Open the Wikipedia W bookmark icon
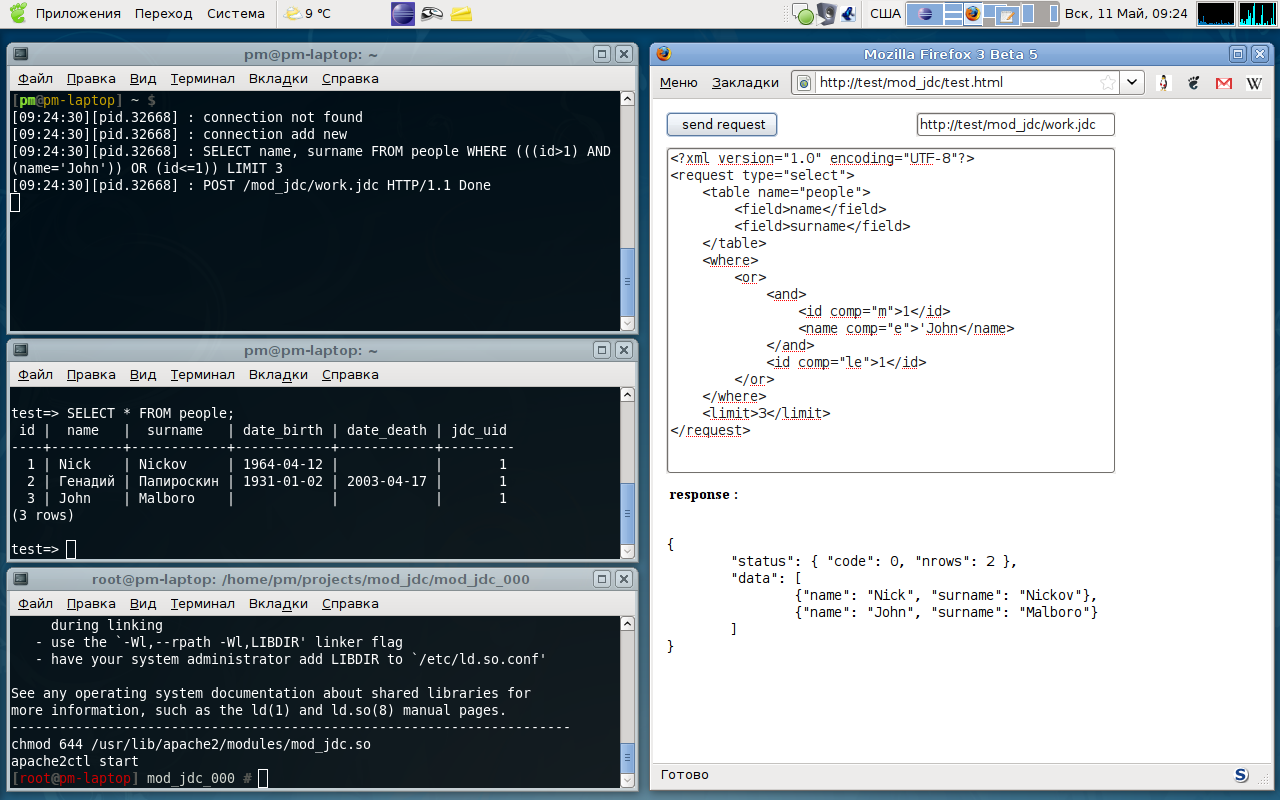This screenshot has width=1280, height=800. click(x=1254, y=83)
